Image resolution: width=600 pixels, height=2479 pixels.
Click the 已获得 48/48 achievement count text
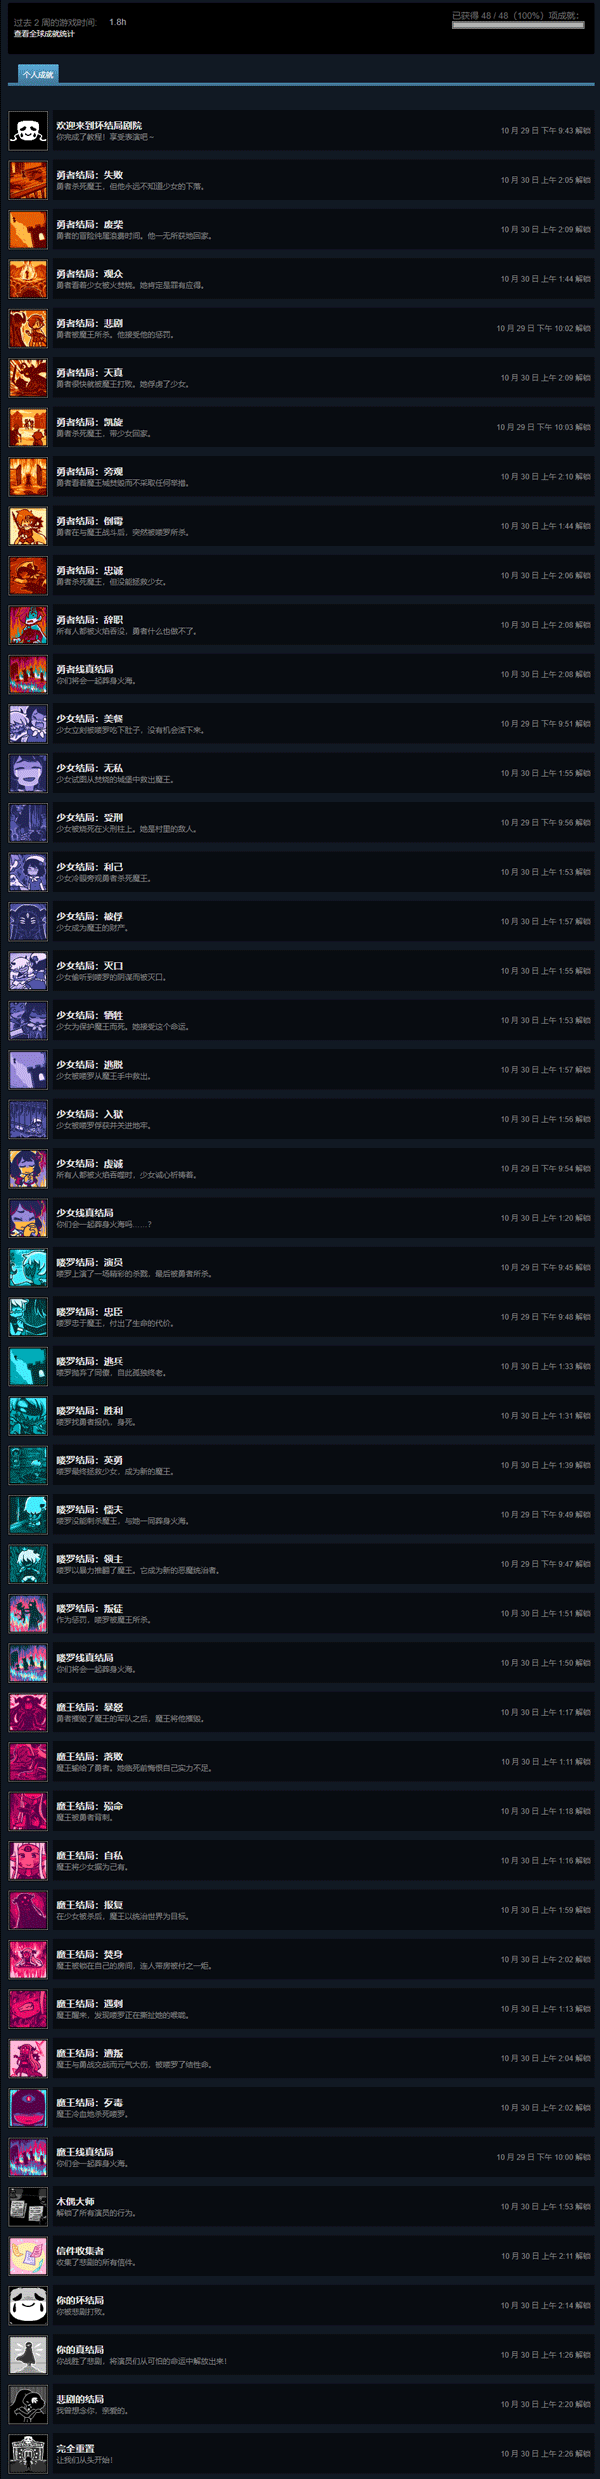click(x=515, y=16)
